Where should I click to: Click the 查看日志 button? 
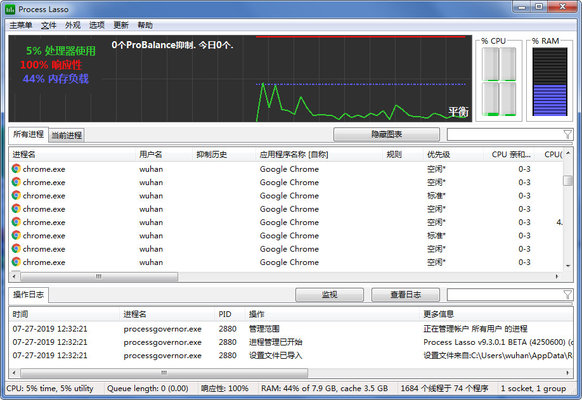[405, 295]
